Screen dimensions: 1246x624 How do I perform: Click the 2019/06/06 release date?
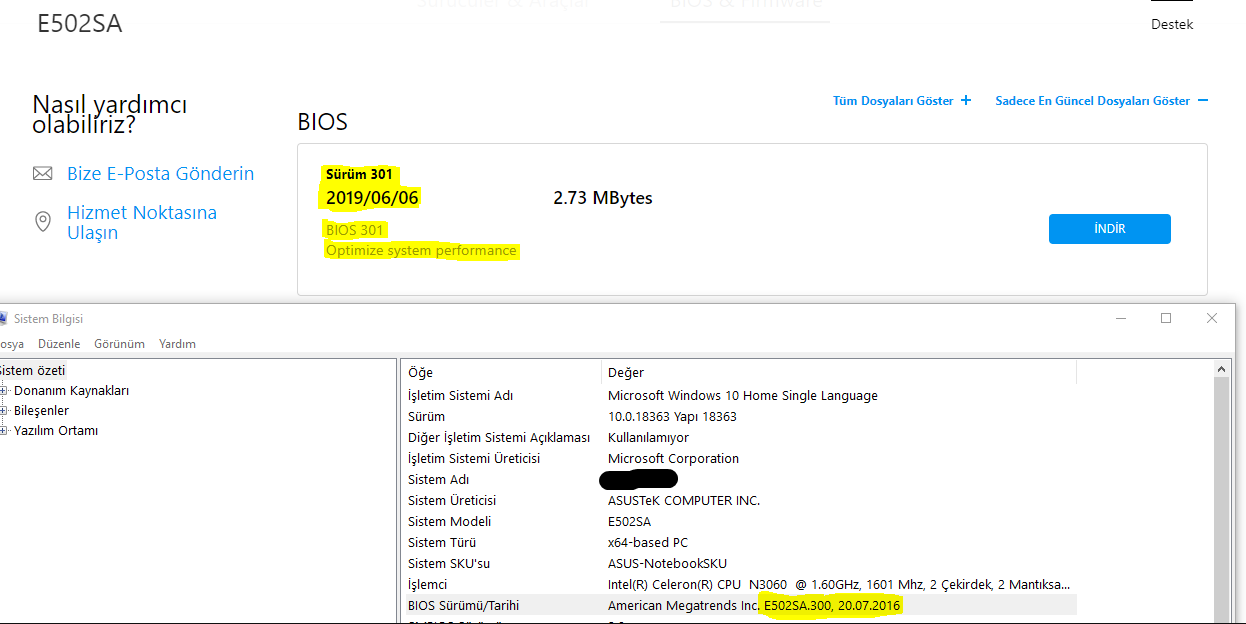click(x=372, y=198)
